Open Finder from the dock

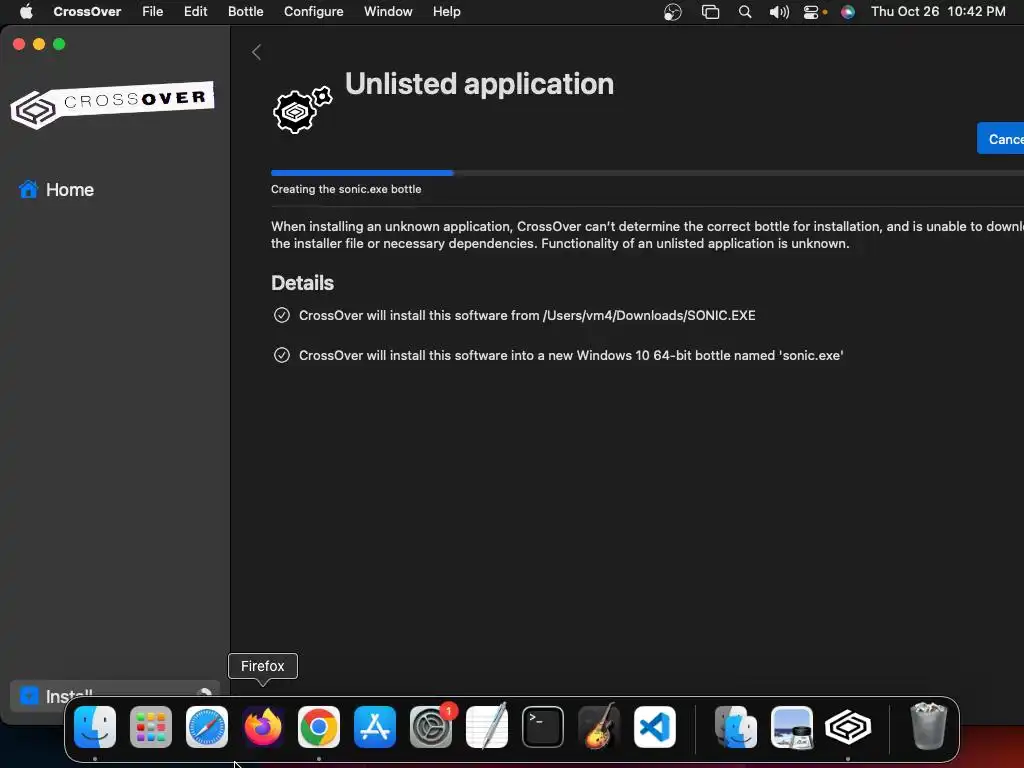tap(95, 727)
